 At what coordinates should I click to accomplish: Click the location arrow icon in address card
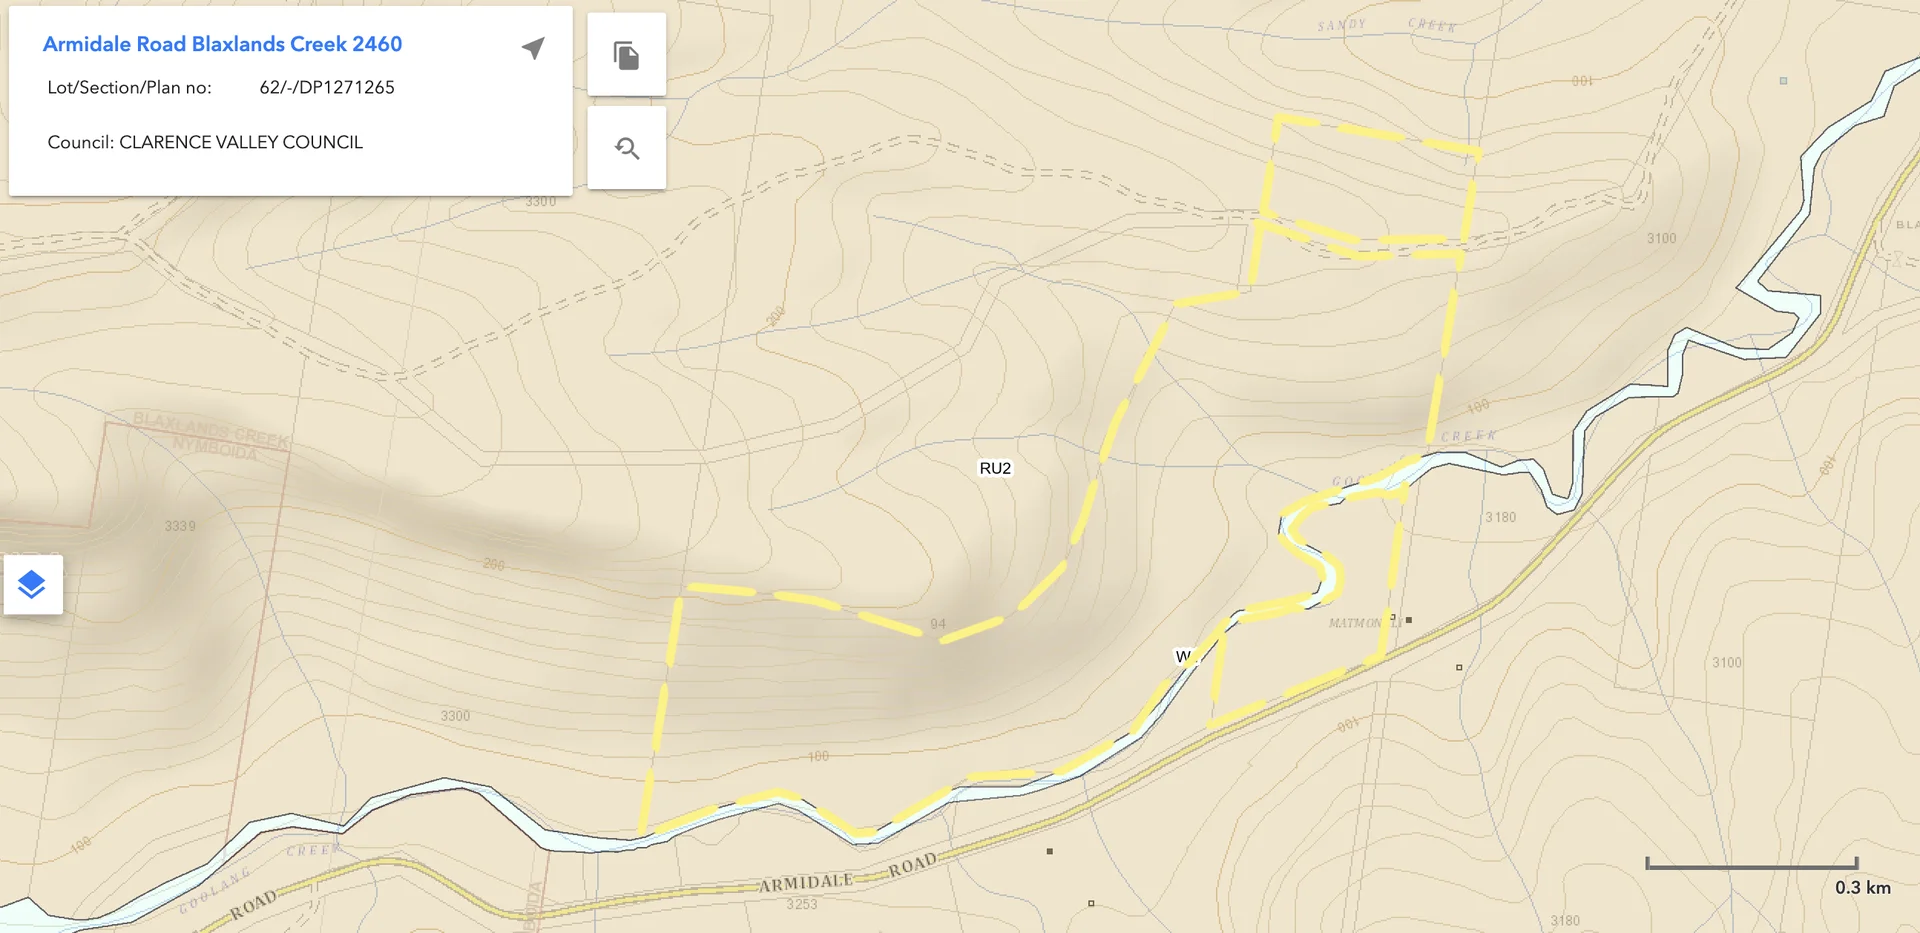pyautogui.click(x=533, y=48)
